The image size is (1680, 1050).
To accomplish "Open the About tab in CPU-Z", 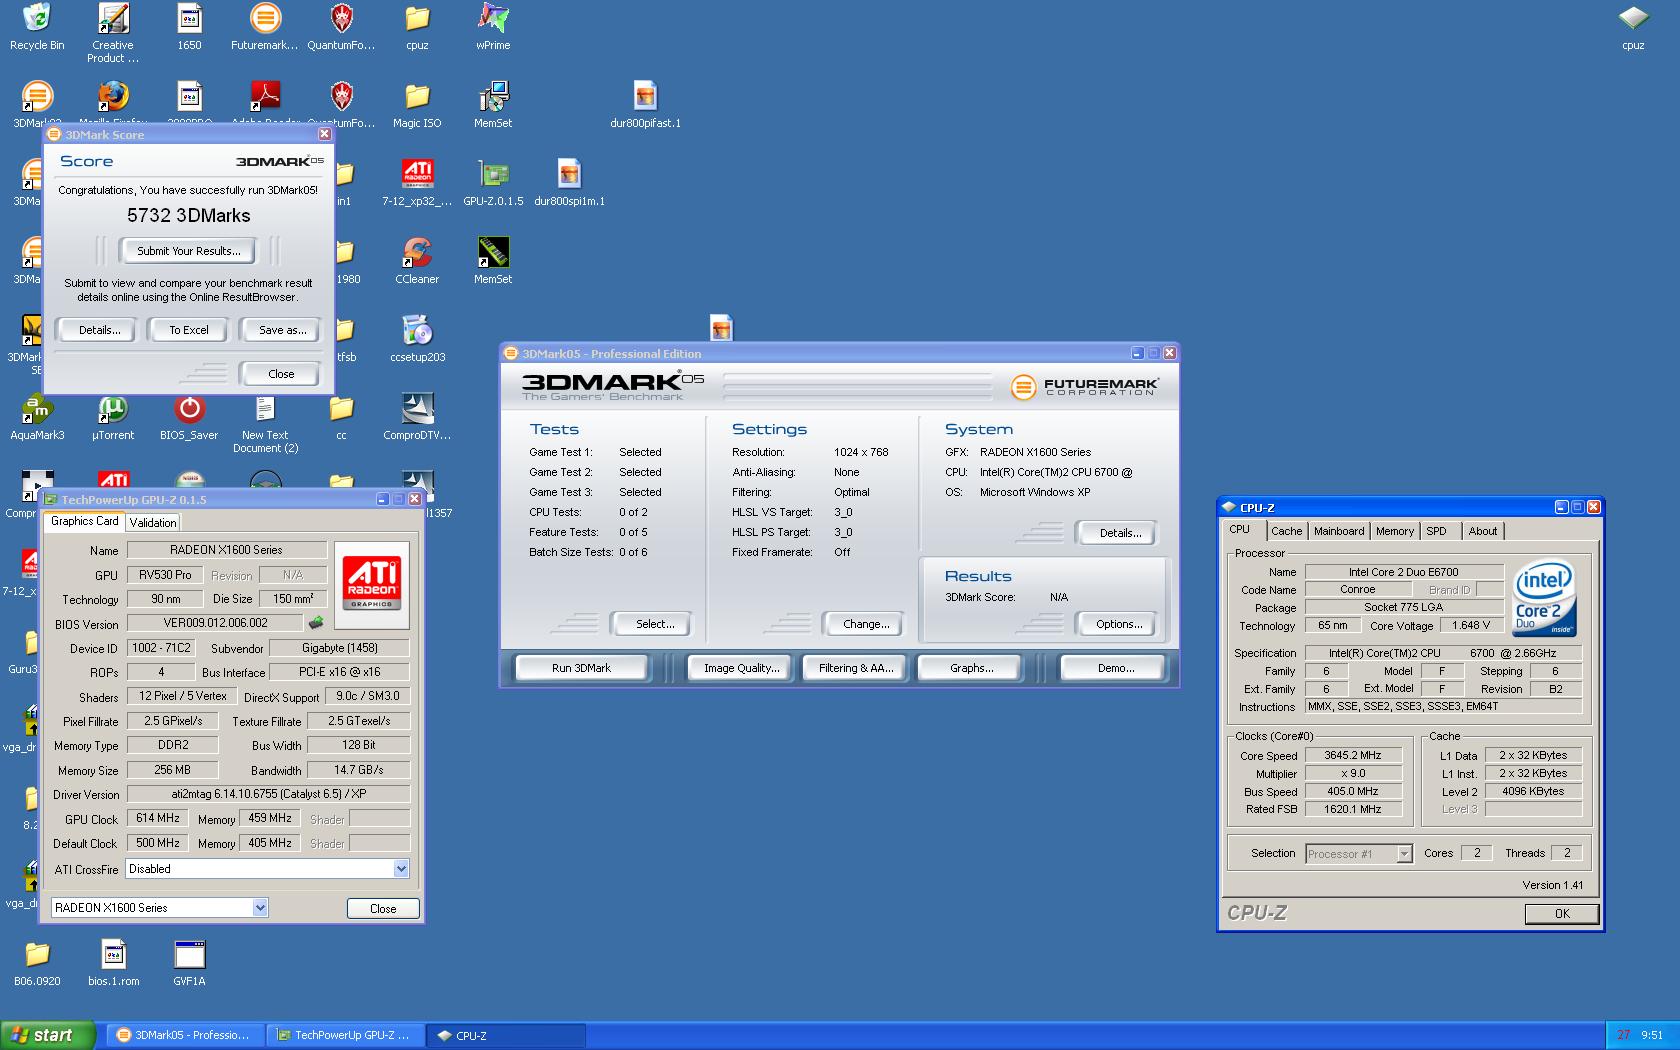I will 1483,532.
